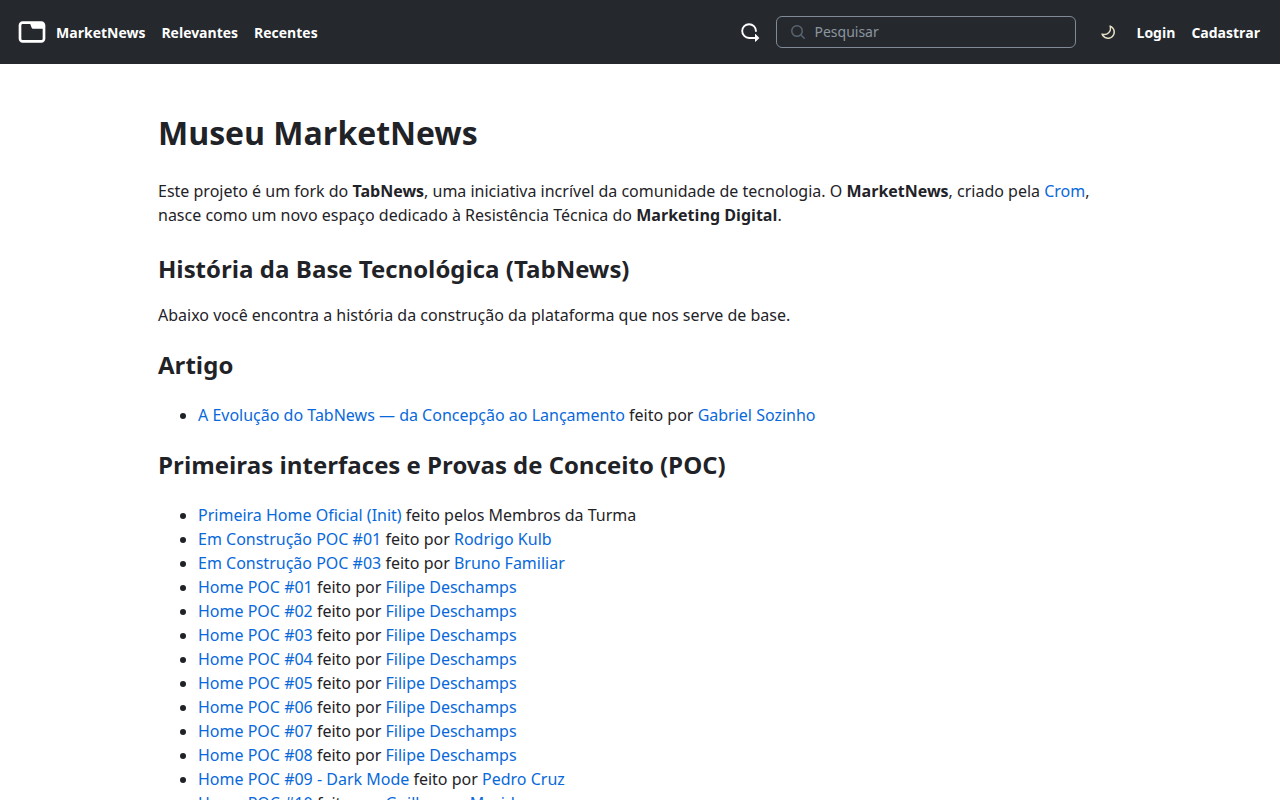
Task: Focus the Pesquisar search field
Action: pos(926,32)
